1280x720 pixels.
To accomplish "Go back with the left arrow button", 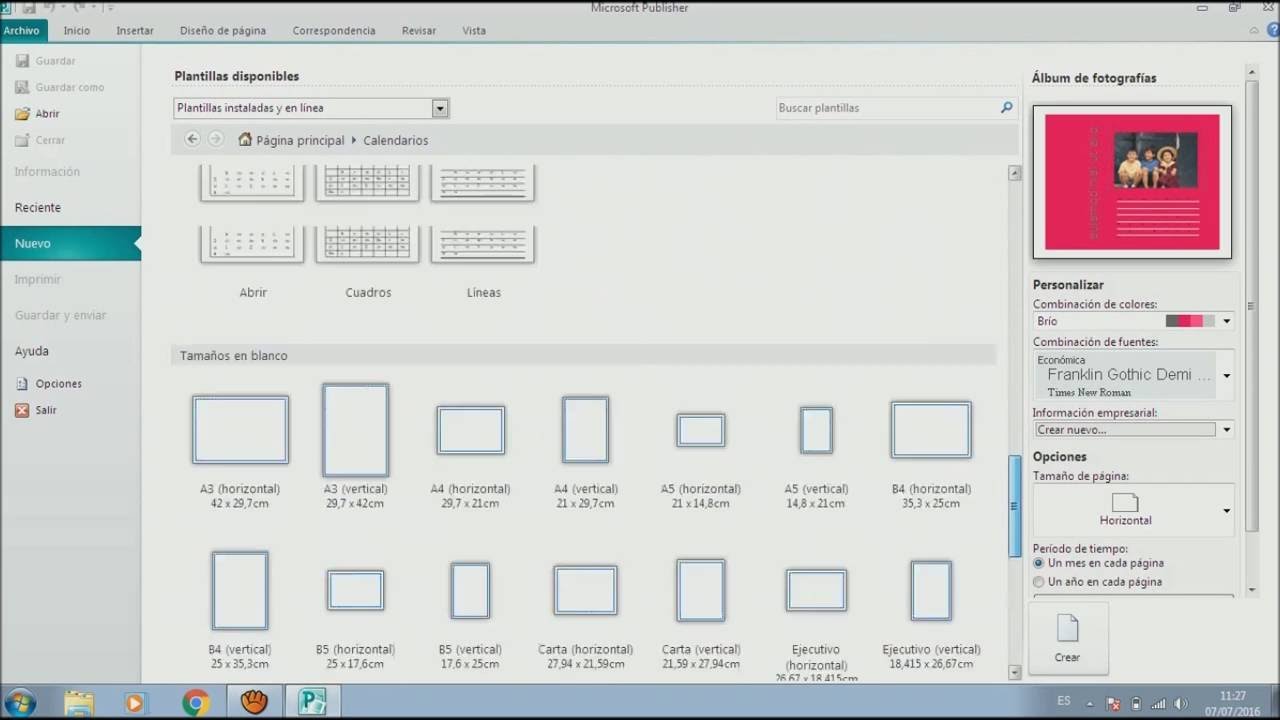I will pos(192,139).
